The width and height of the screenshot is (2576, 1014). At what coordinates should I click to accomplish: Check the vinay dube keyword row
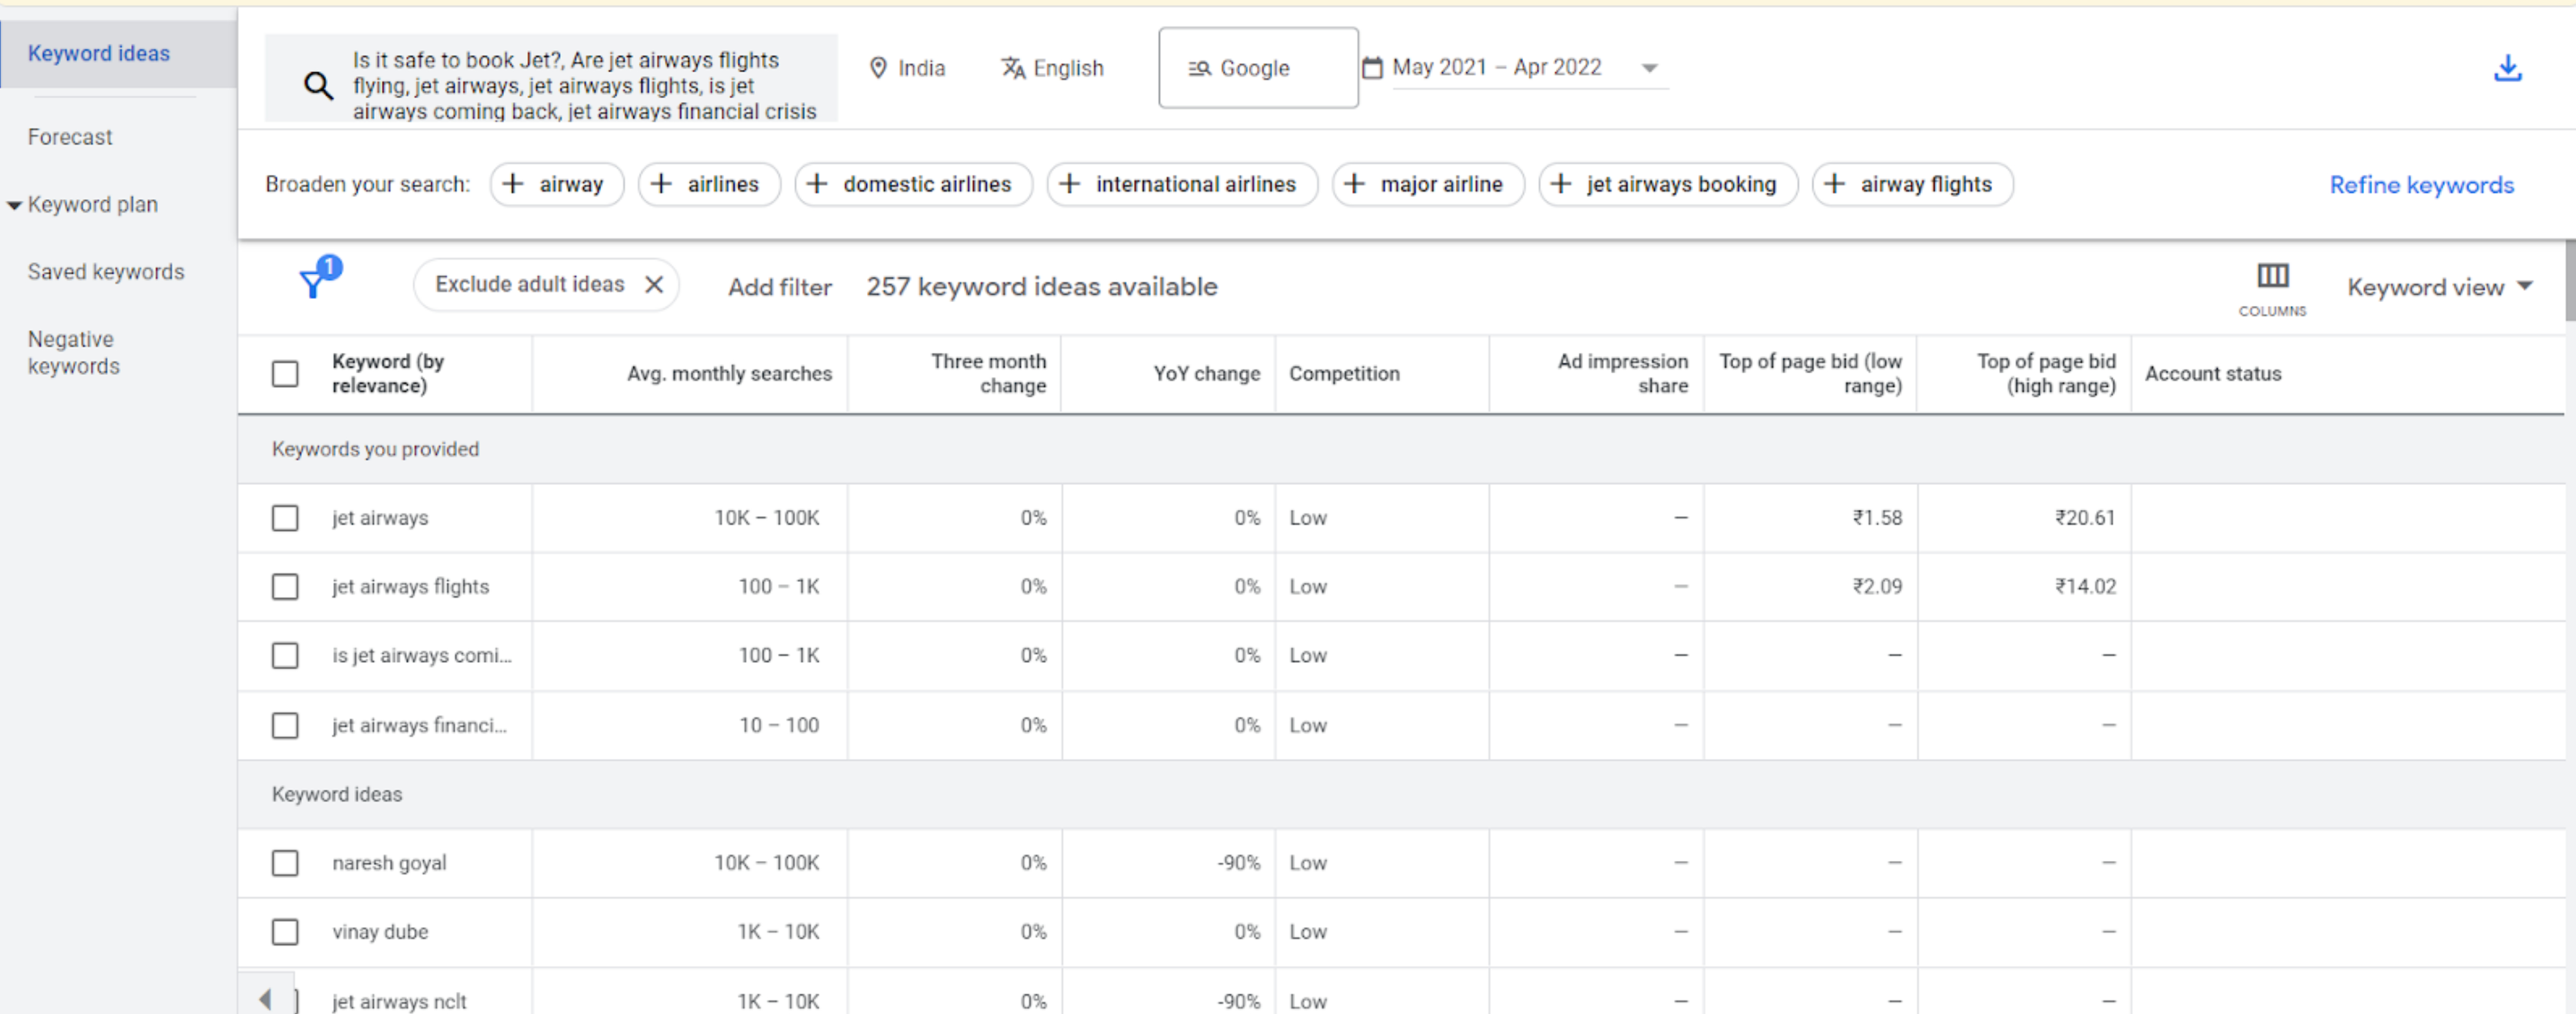[x=285, y=932]
